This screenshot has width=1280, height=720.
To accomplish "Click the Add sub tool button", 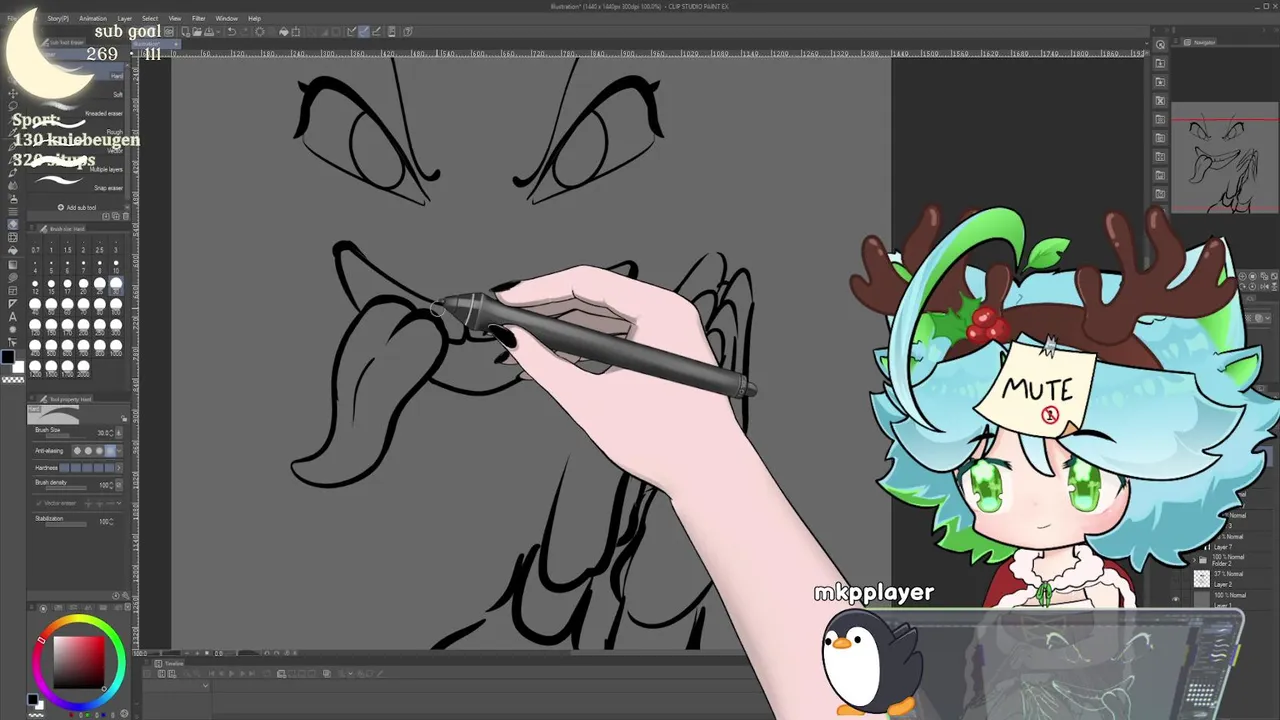I will [x=77, y=207].
